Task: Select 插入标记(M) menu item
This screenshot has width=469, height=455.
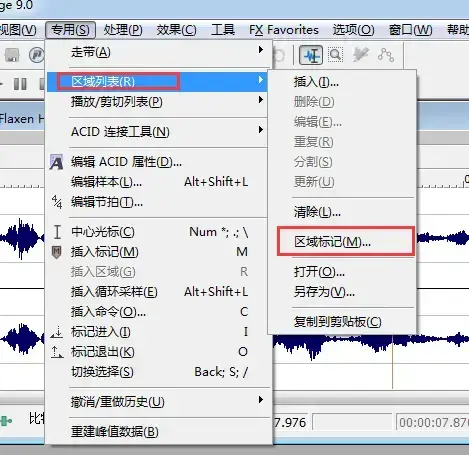Action: 157,252
